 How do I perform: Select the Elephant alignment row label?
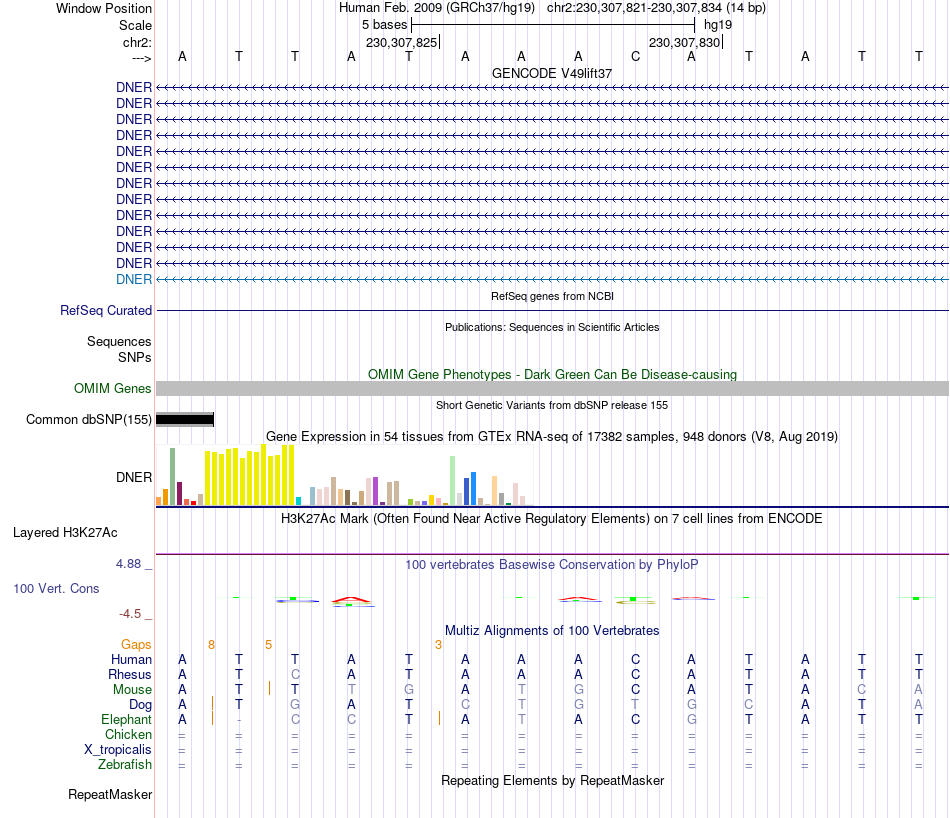point(126,719)
